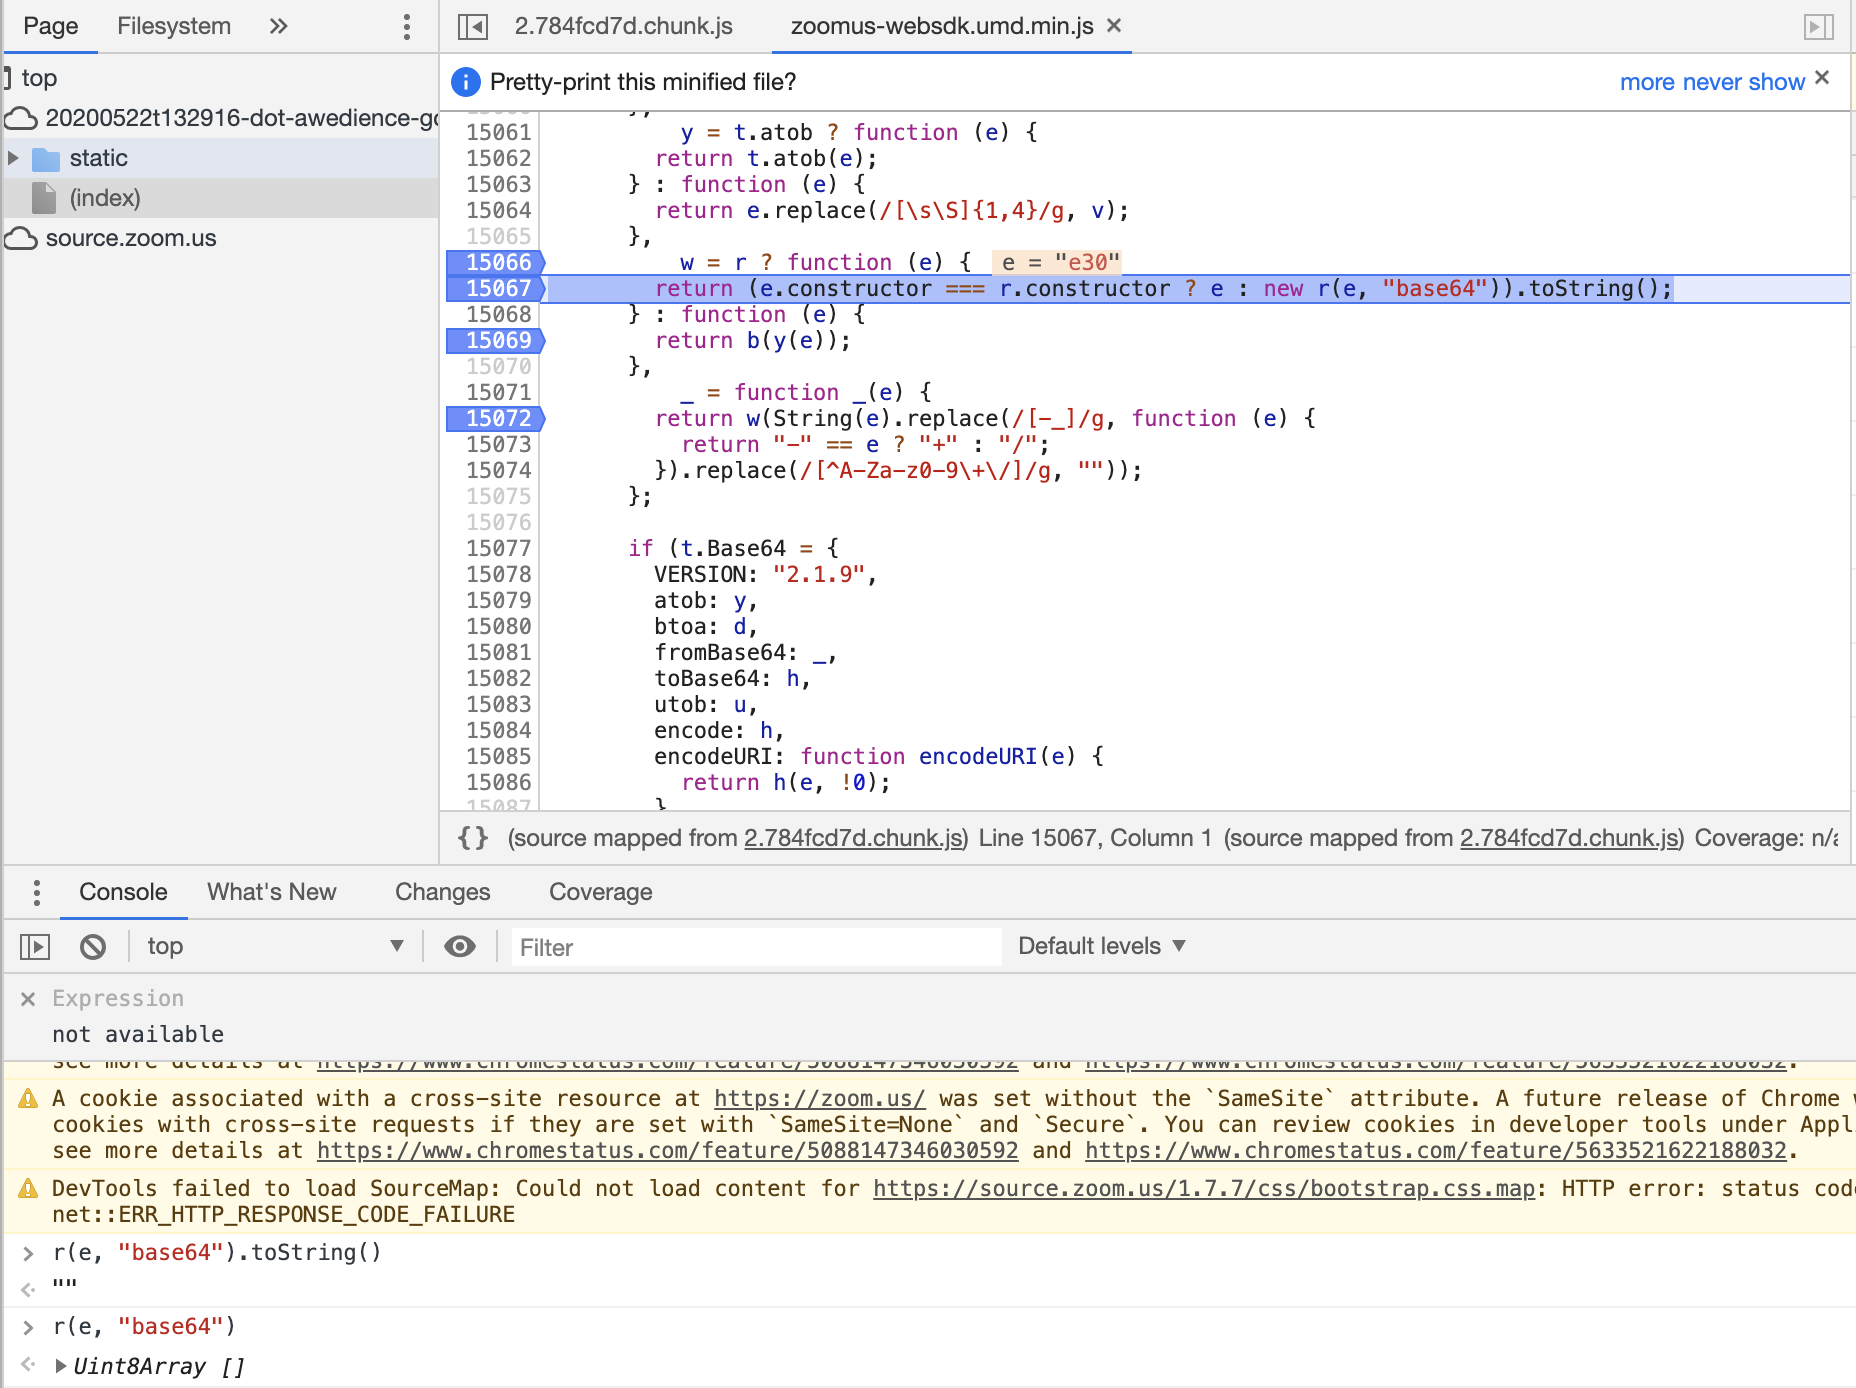This screenshot has height=1388, width=1856.
Task: Toggle the file navigator sidebar icon
Action: click(472, 27)
